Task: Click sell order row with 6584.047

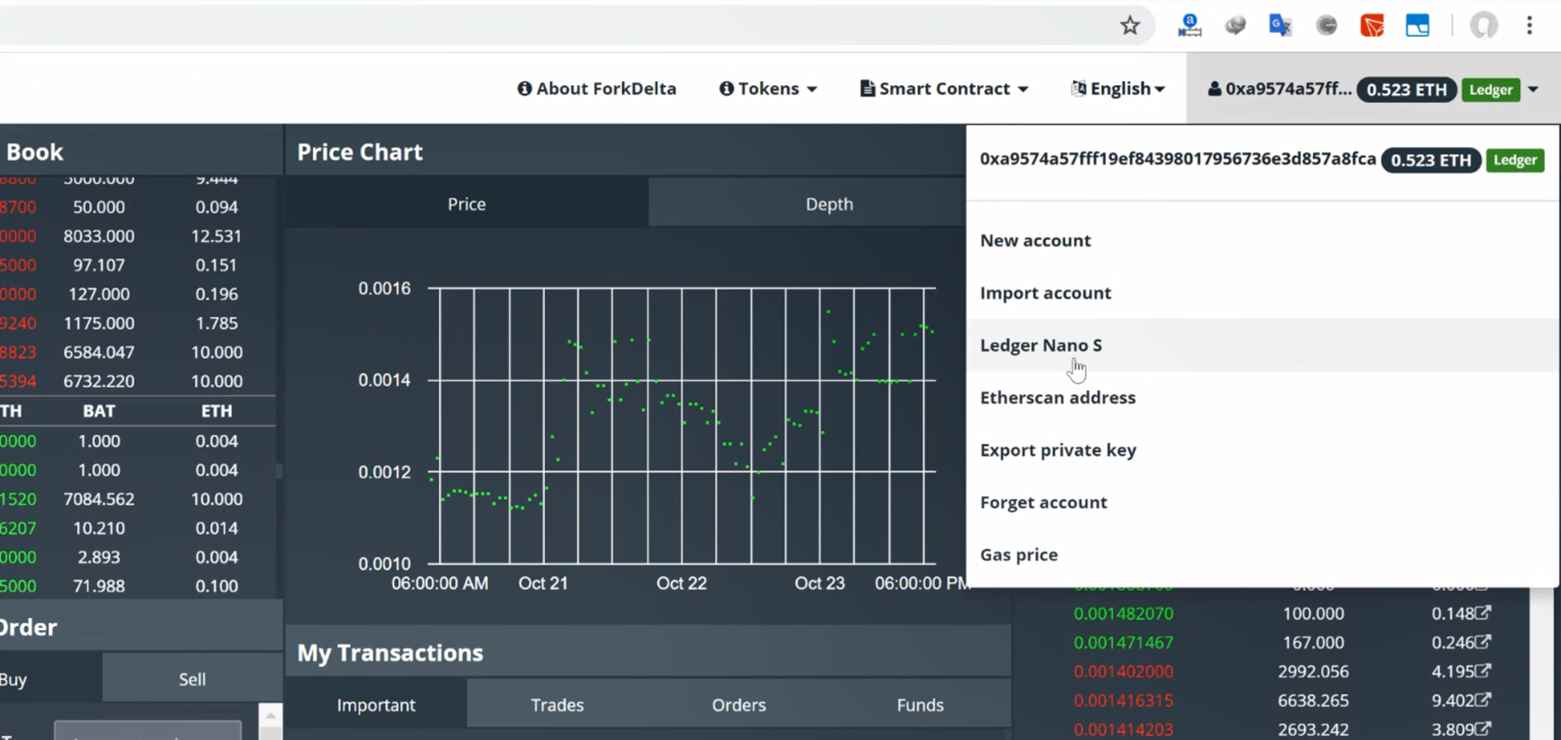Action: pos(138,352)
